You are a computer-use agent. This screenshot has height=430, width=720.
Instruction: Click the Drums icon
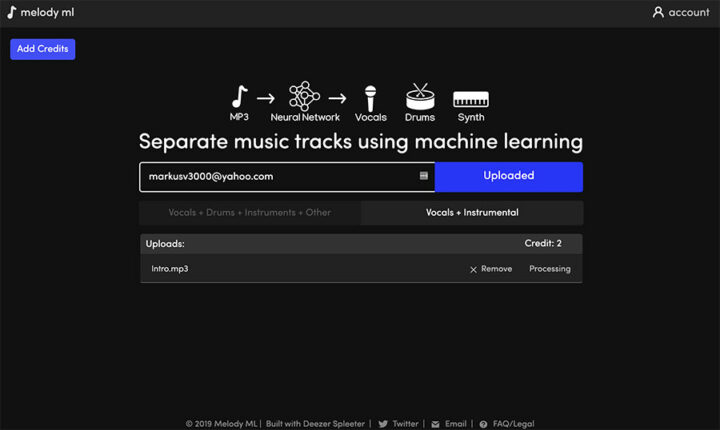pos(420,97)
